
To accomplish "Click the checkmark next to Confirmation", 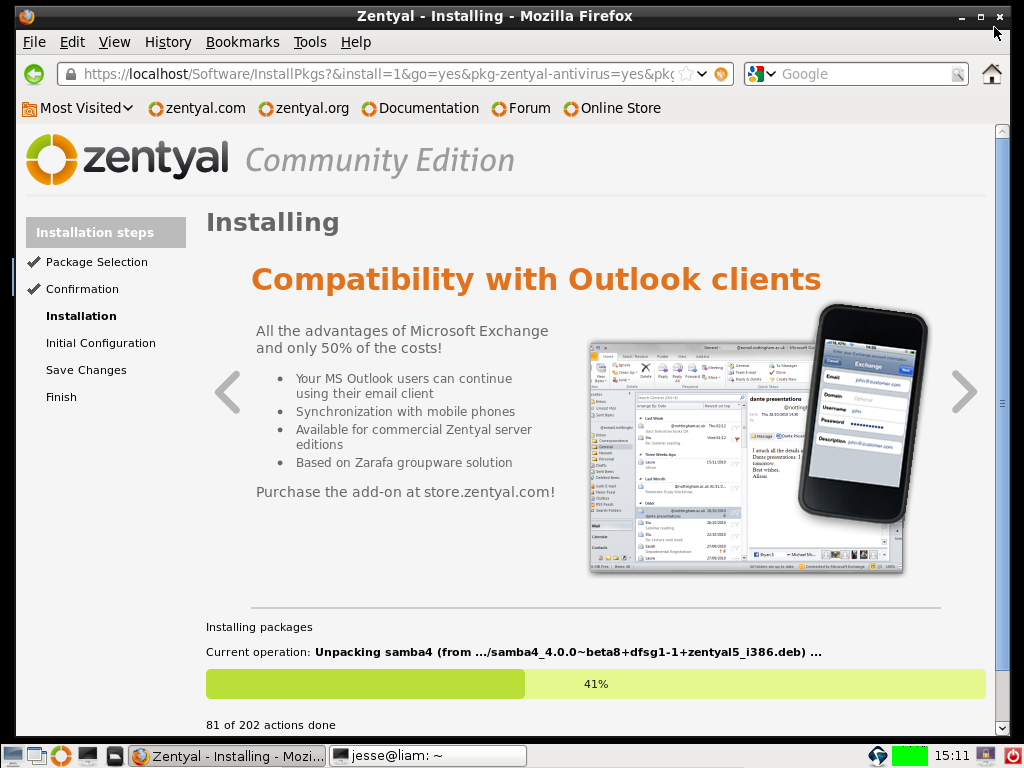I will coord(34,289).
